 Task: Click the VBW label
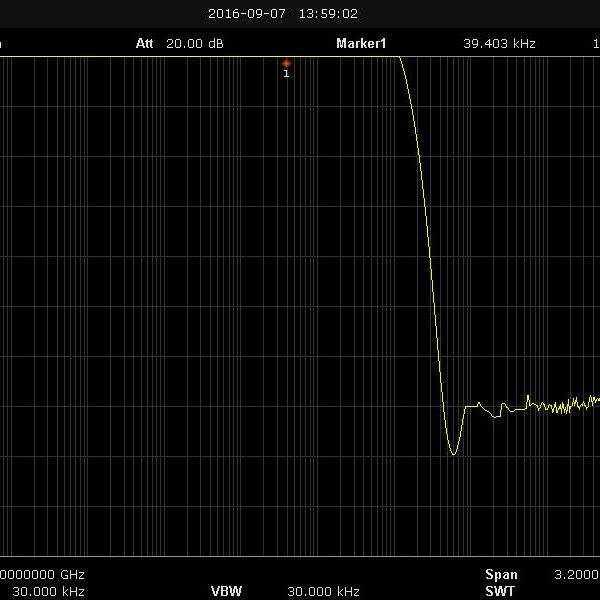(x=226, y=591)
